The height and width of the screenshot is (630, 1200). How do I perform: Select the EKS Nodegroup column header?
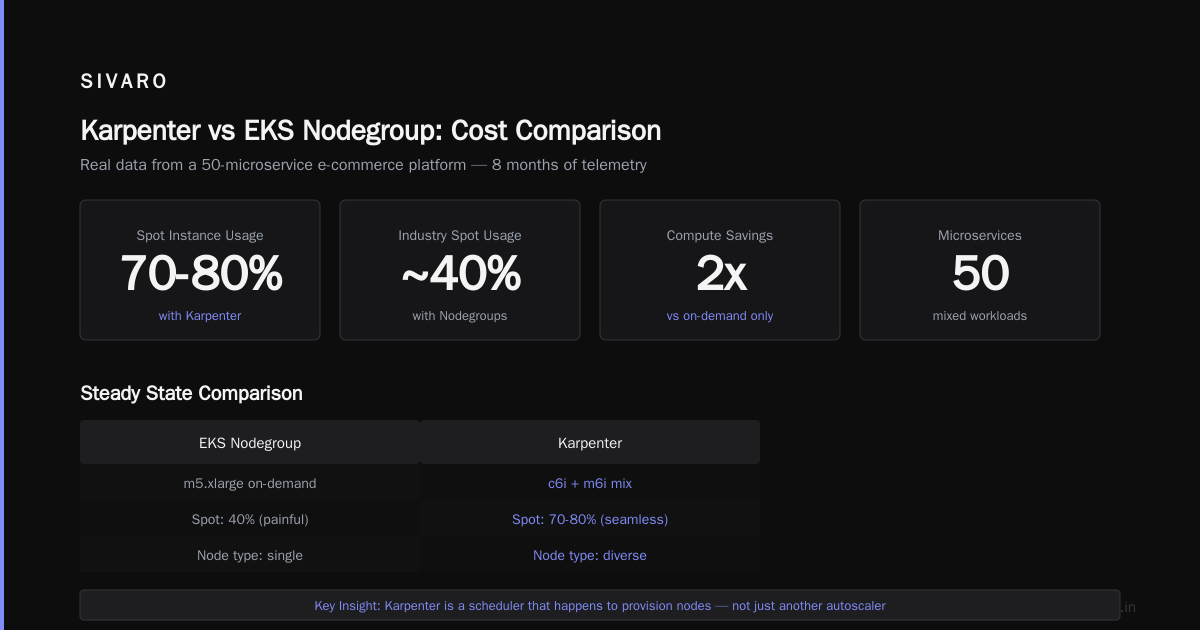[250, 442]
